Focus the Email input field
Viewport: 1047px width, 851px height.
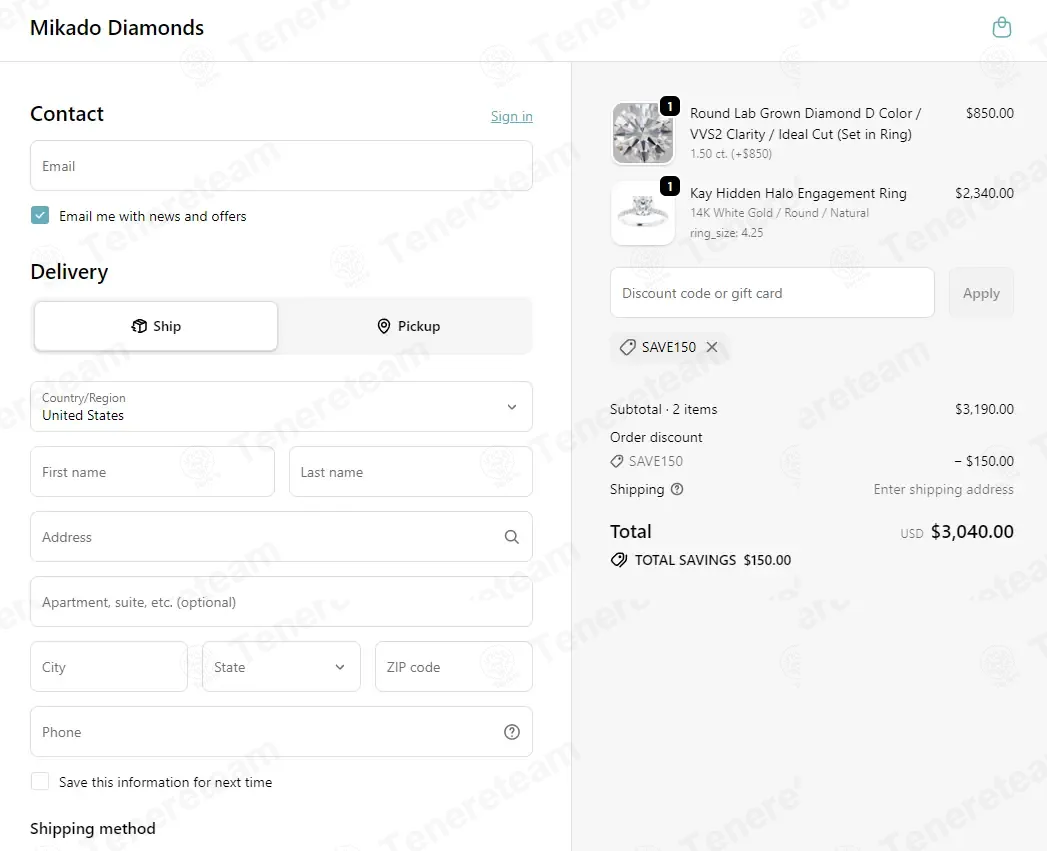(x=281, y=166)
